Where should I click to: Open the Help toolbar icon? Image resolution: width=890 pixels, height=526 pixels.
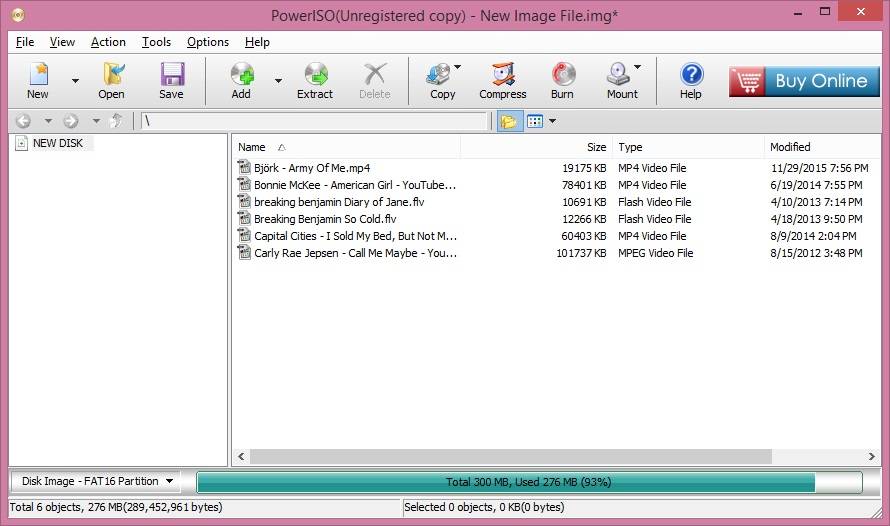691,81
